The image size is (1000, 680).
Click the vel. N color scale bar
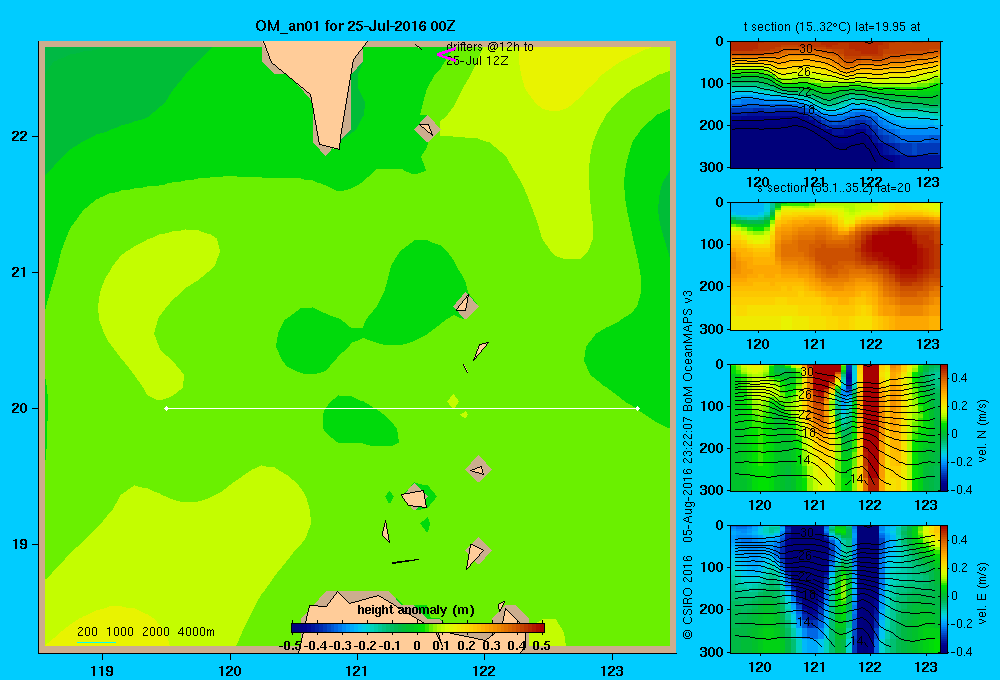(944, 427)
